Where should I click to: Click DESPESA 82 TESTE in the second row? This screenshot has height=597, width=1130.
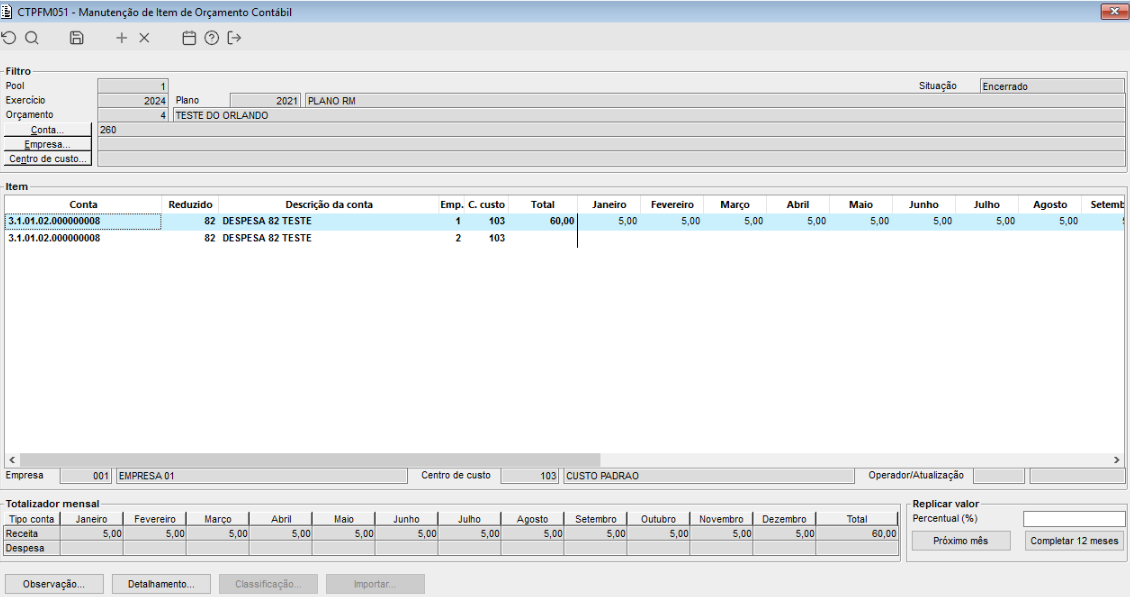tap(267, 238)
